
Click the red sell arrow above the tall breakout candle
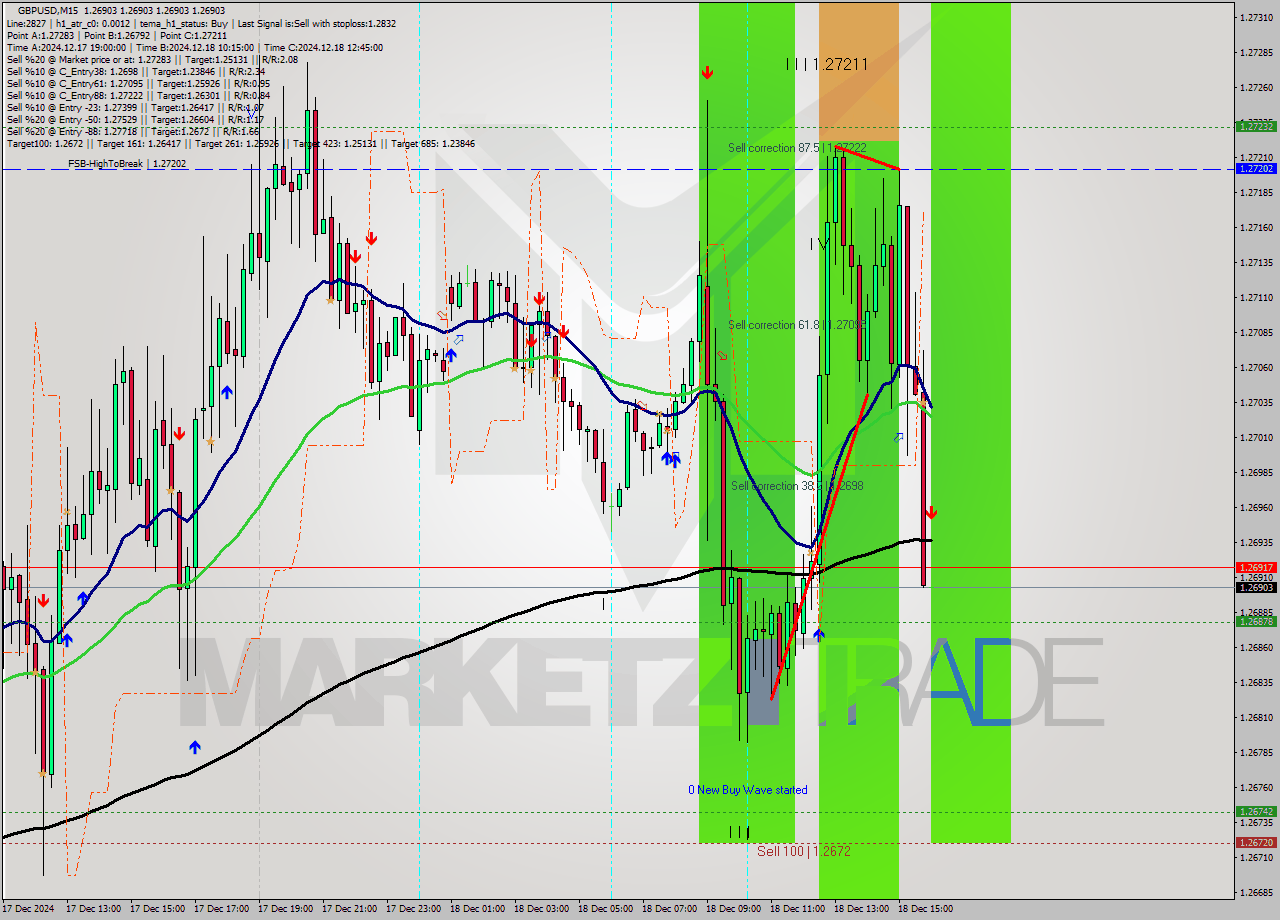(x=708, y=72)
